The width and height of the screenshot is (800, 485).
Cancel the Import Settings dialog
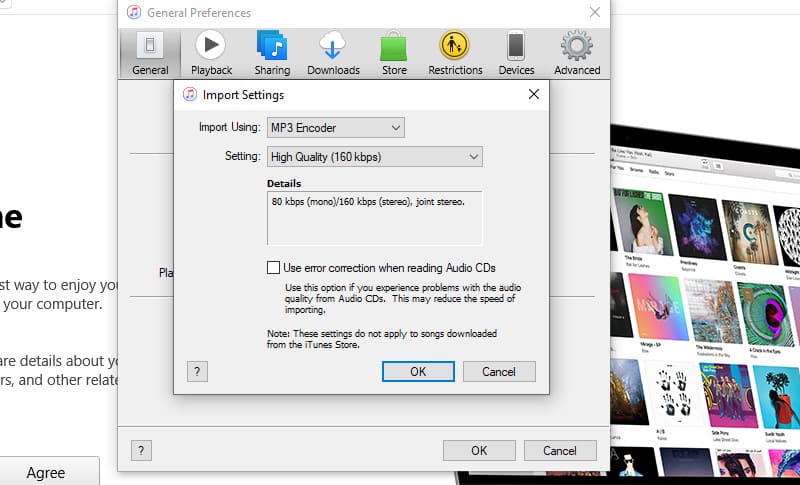click(x=498, y=371)
